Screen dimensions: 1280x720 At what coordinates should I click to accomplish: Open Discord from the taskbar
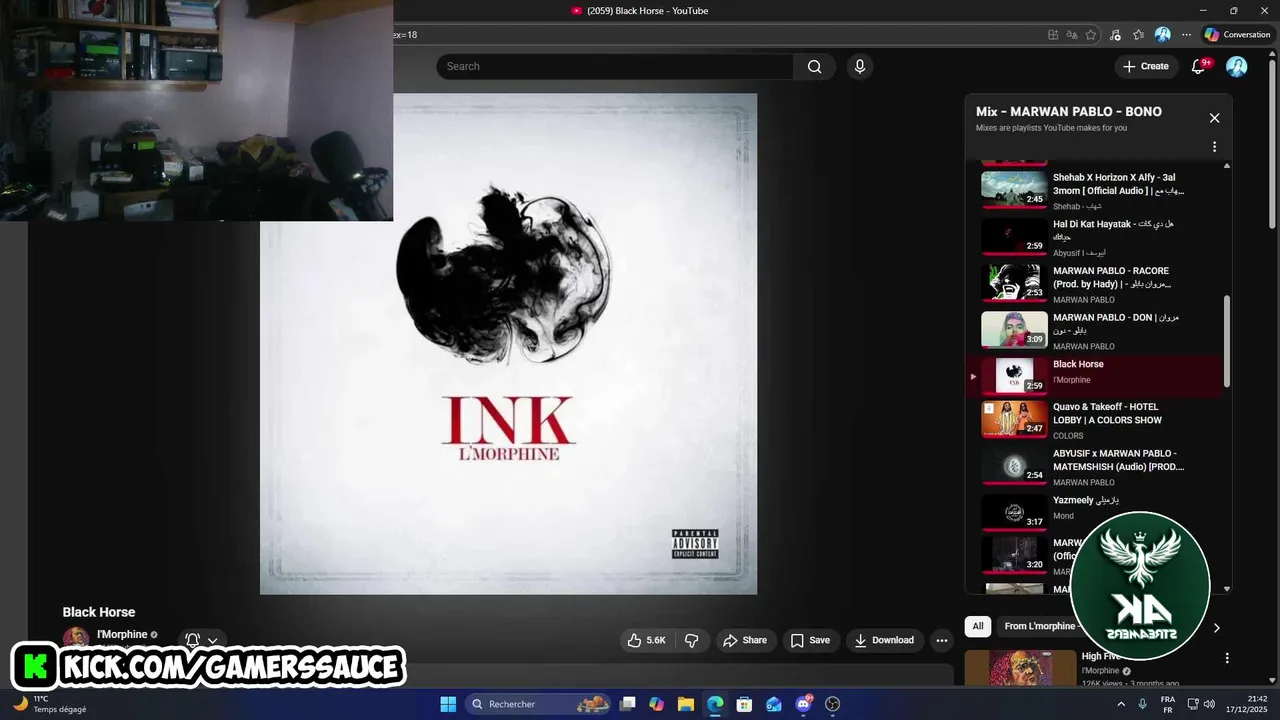point(803,704)
